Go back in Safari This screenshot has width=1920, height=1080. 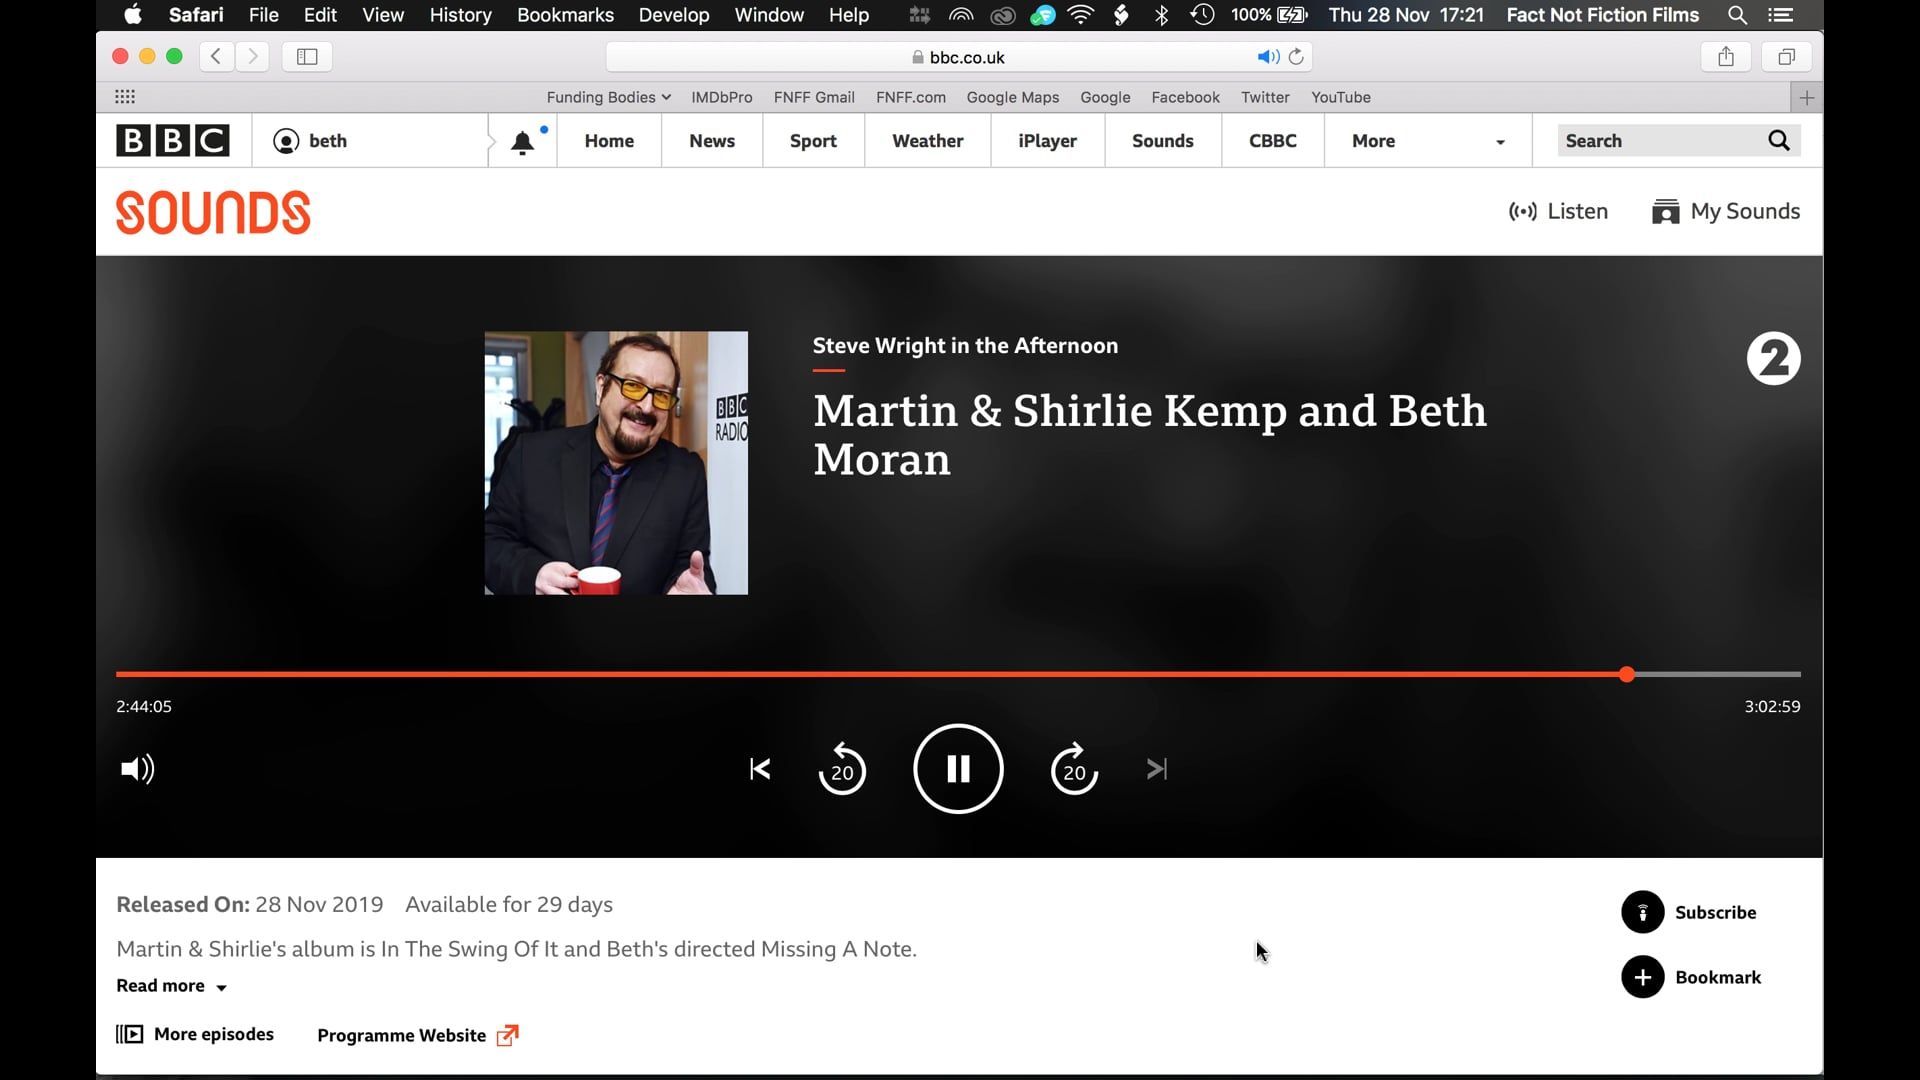tap(216, 57)
